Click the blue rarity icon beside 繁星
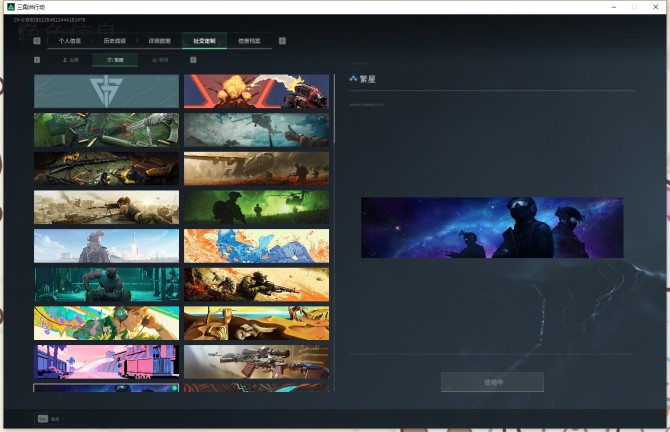 tap(353, 79)
